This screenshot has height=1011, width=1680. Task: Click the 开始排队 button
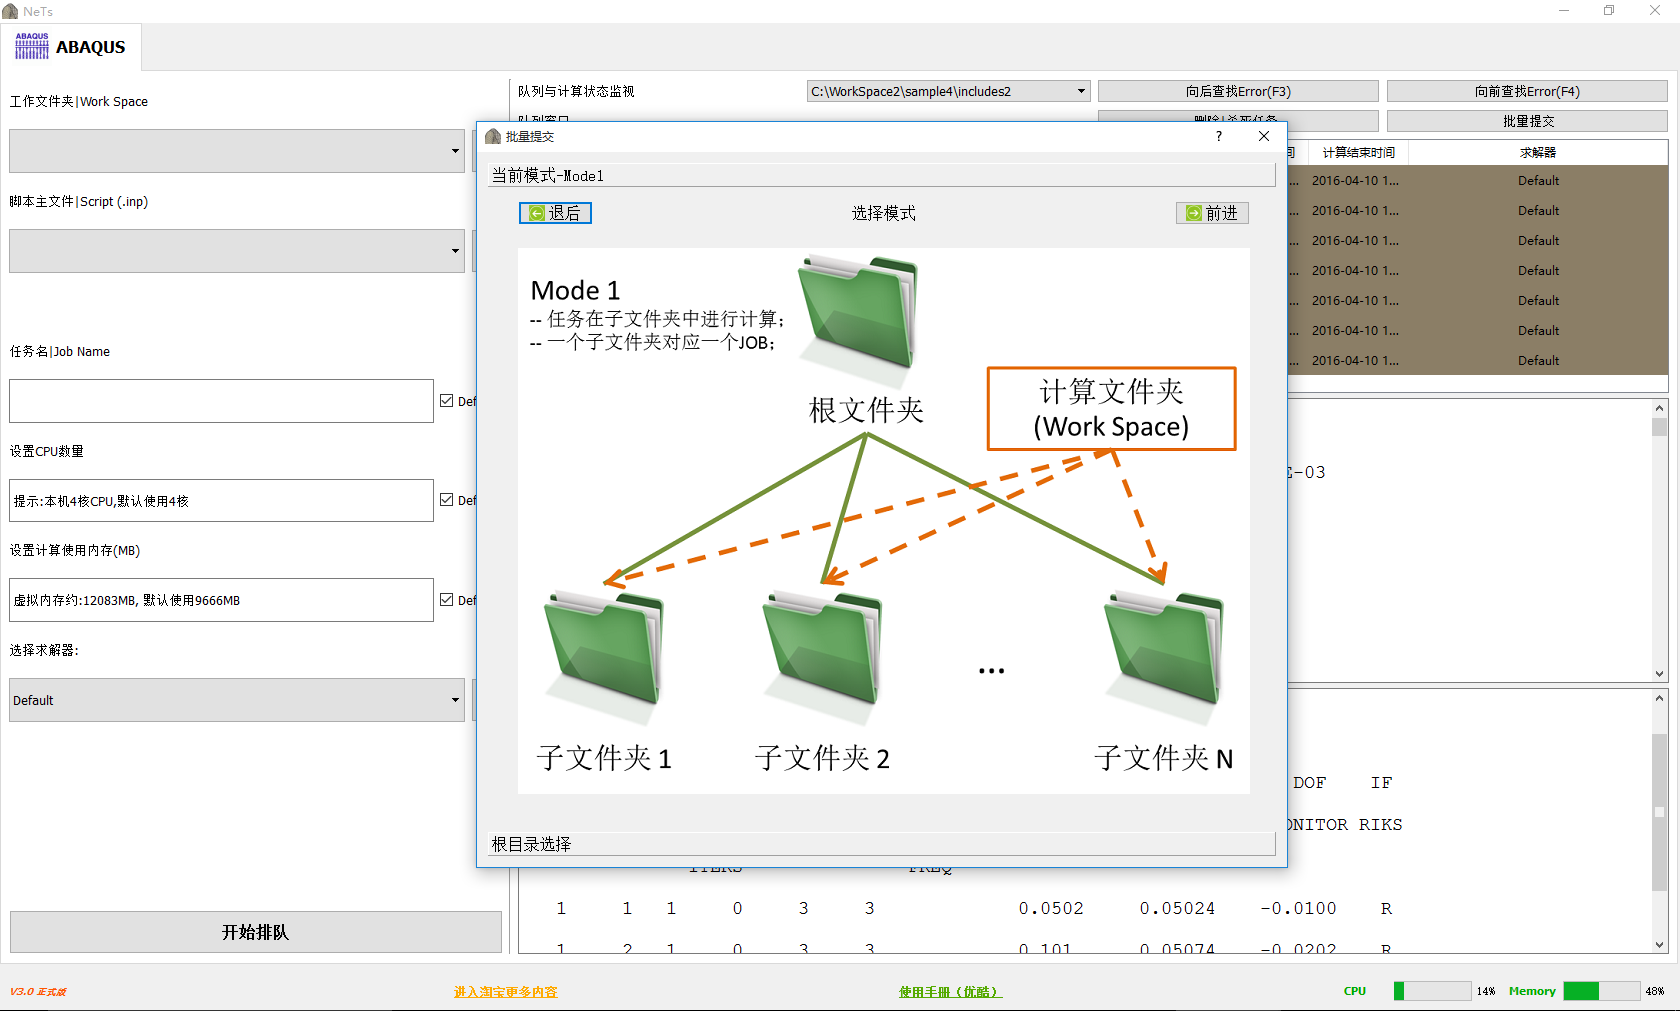(255, 931)
